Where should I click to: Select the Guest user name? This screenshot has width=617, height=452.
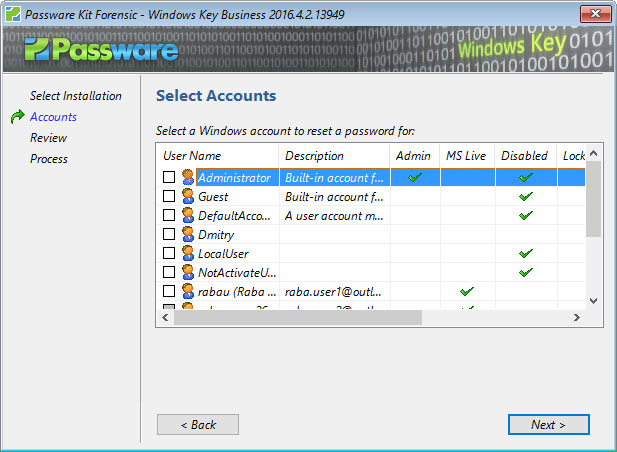(x=213, y=197)
